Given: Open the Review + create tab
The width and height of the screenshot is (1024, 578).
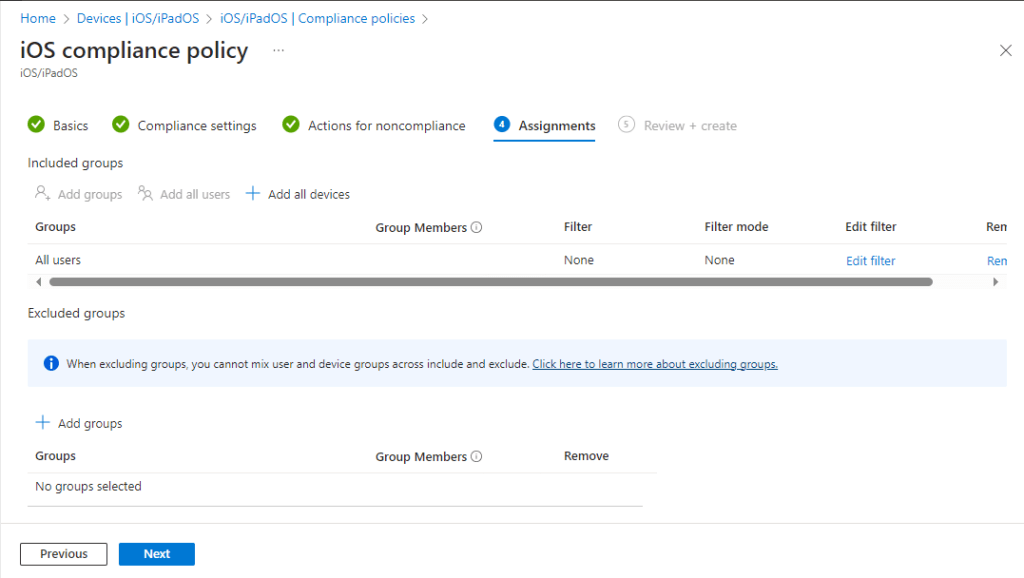Looking at the screenshot, I should coord(690,126).
